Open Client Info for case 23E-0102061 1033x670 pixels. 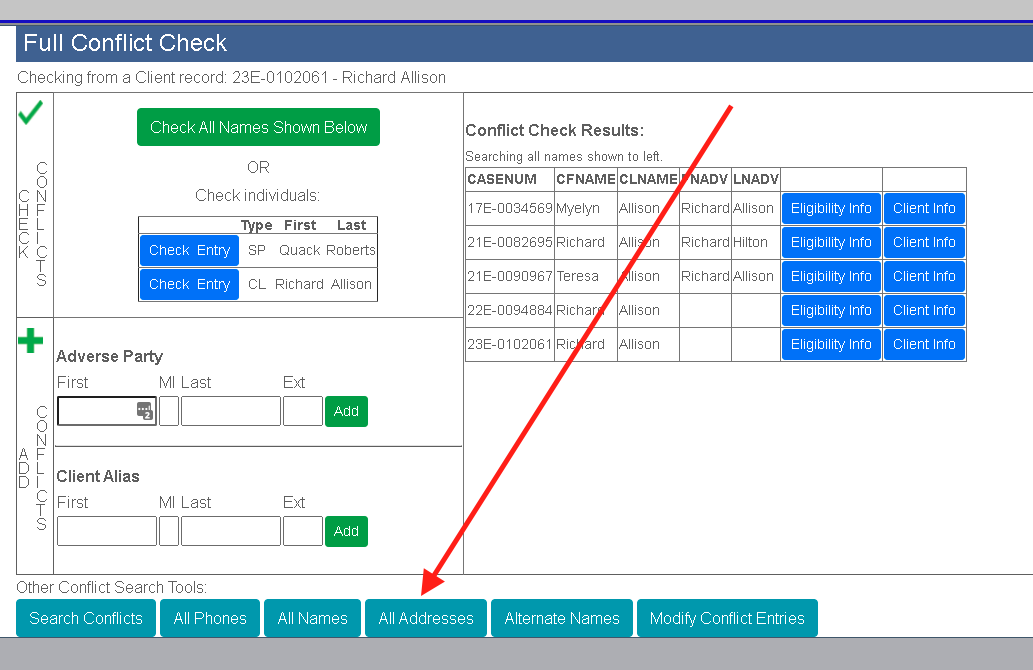coord(924,344)
